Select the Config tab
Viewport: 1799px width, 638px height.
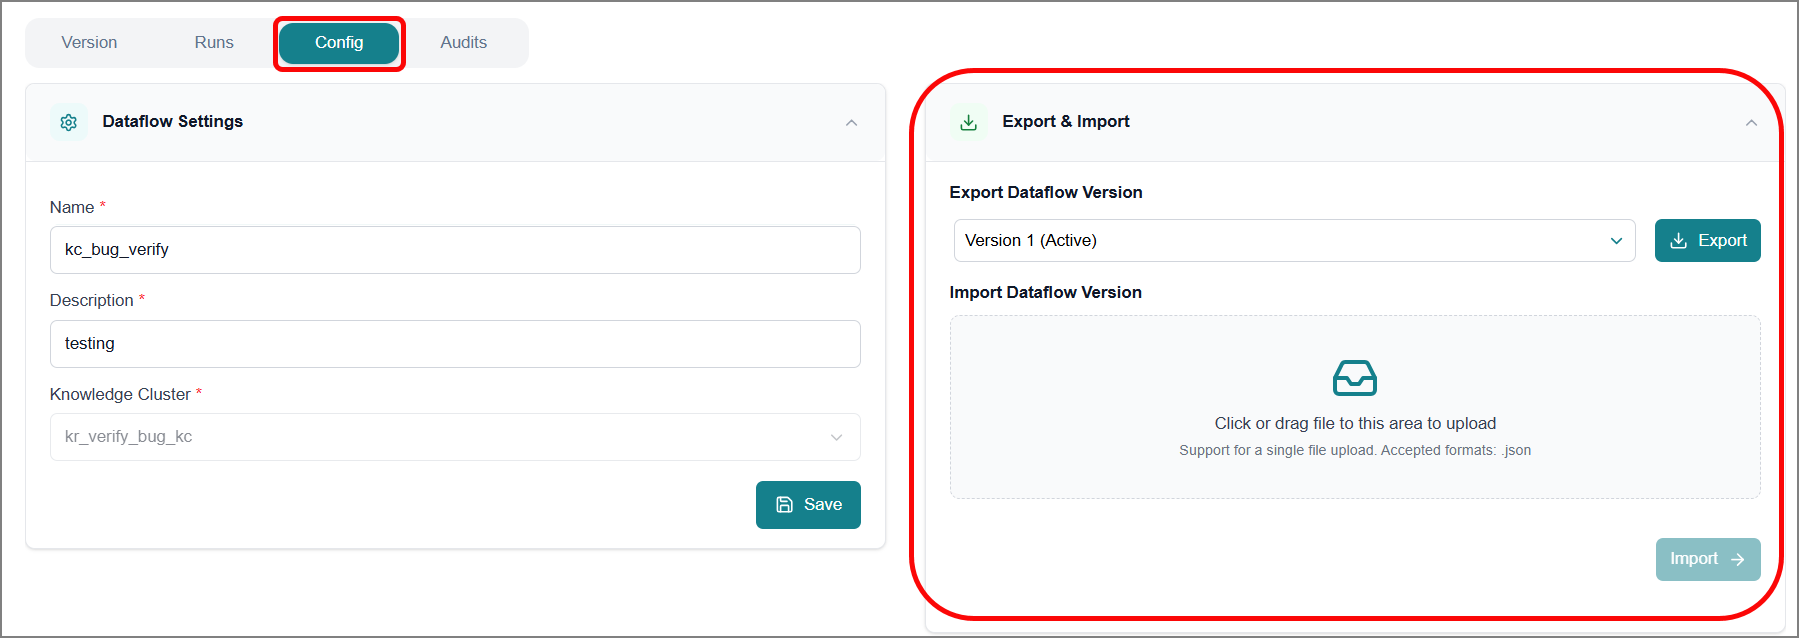tap(339, 43)
